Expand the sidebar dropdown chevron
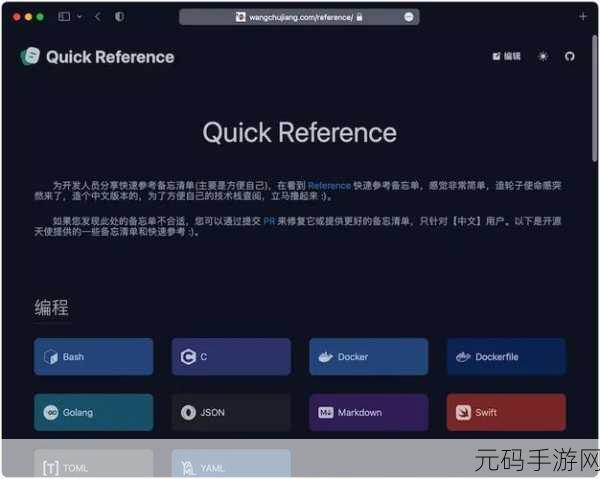 (80, 16)
